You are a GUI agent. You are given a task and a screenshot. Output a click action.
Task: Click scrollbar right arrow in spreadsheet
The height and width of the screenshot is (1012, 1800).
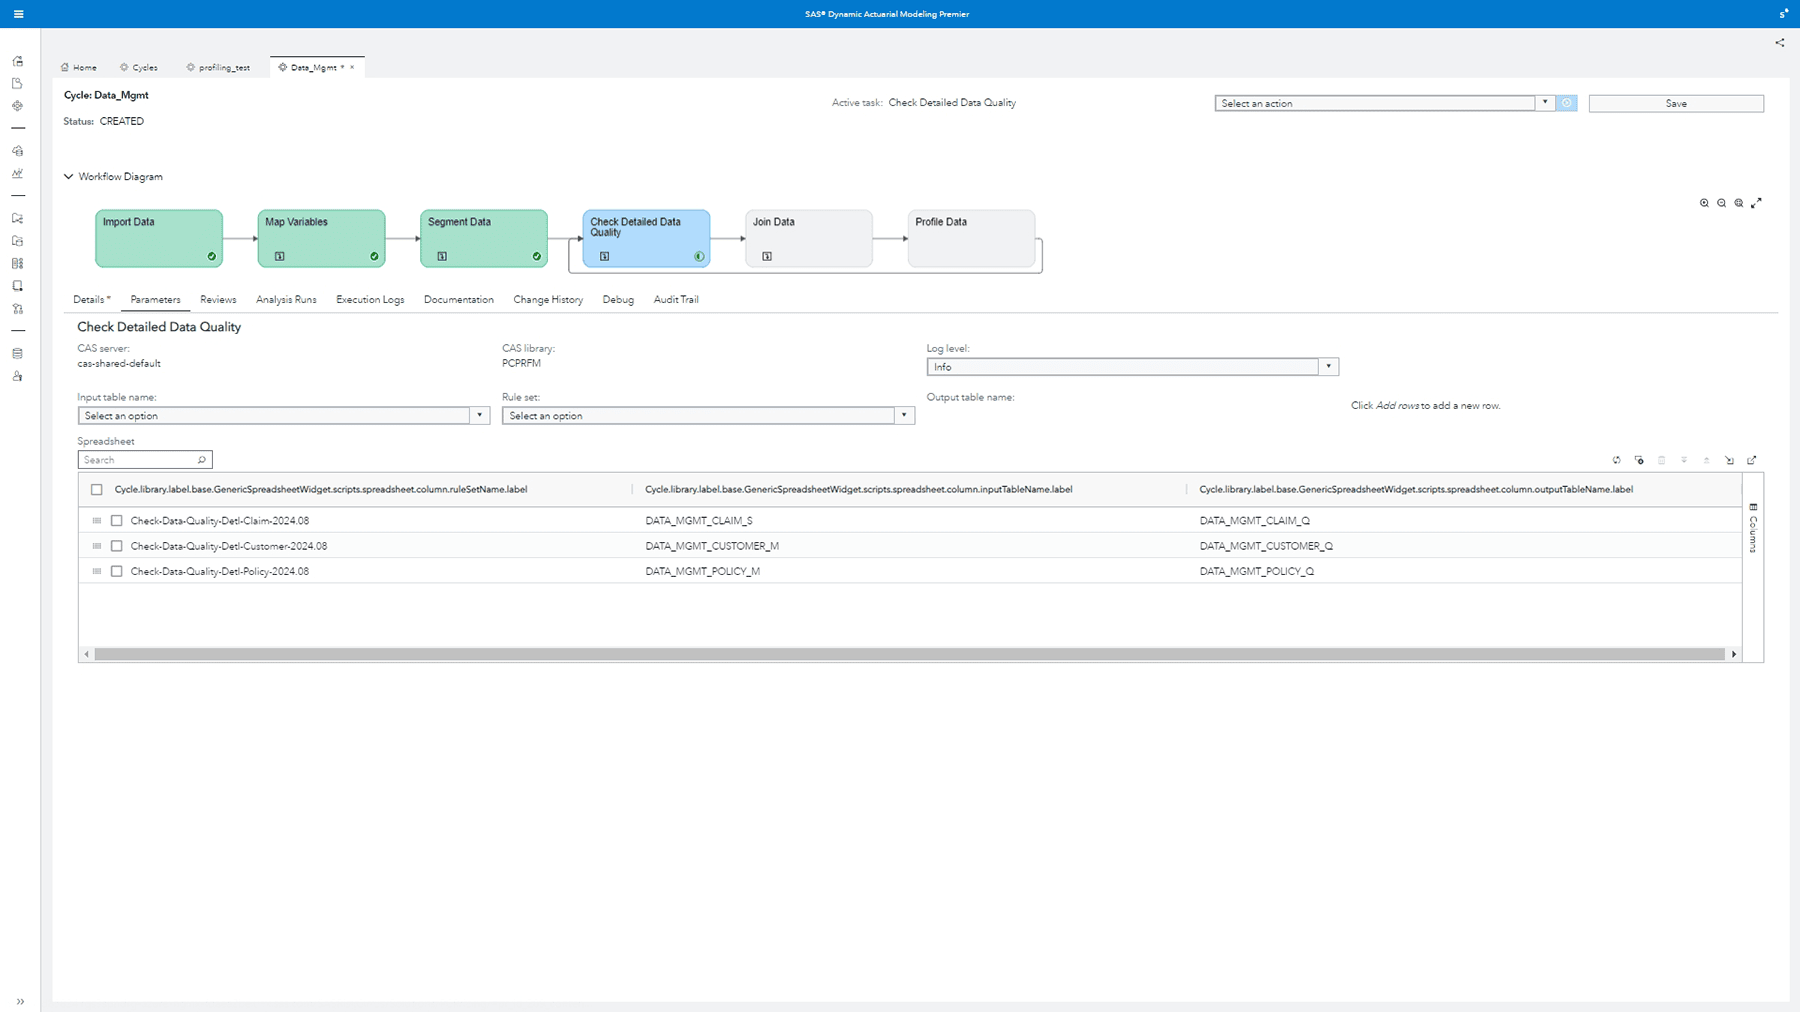(1734, 654)
